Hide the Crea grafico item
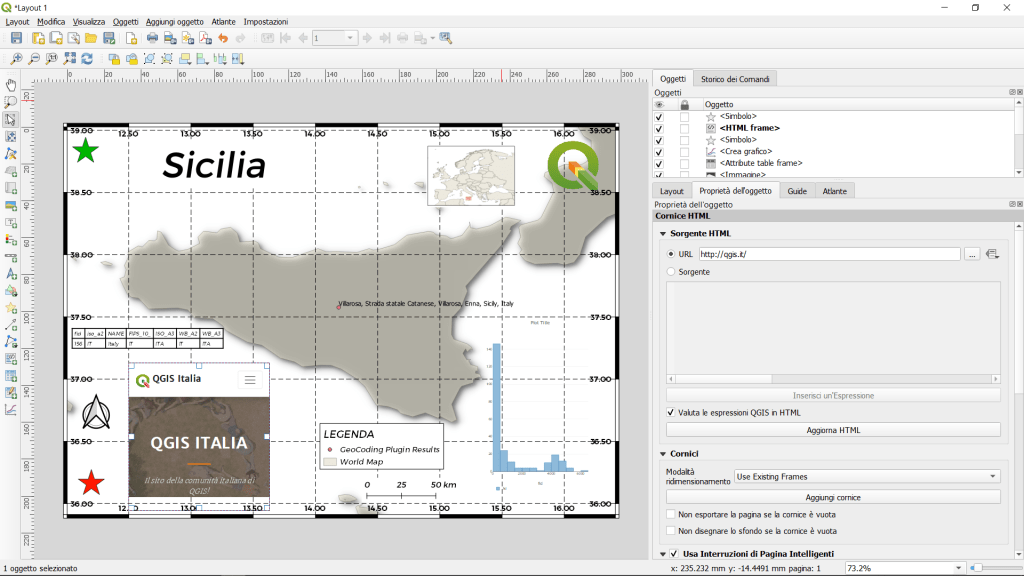The image size is (1024, 576). tap(658, 151)
